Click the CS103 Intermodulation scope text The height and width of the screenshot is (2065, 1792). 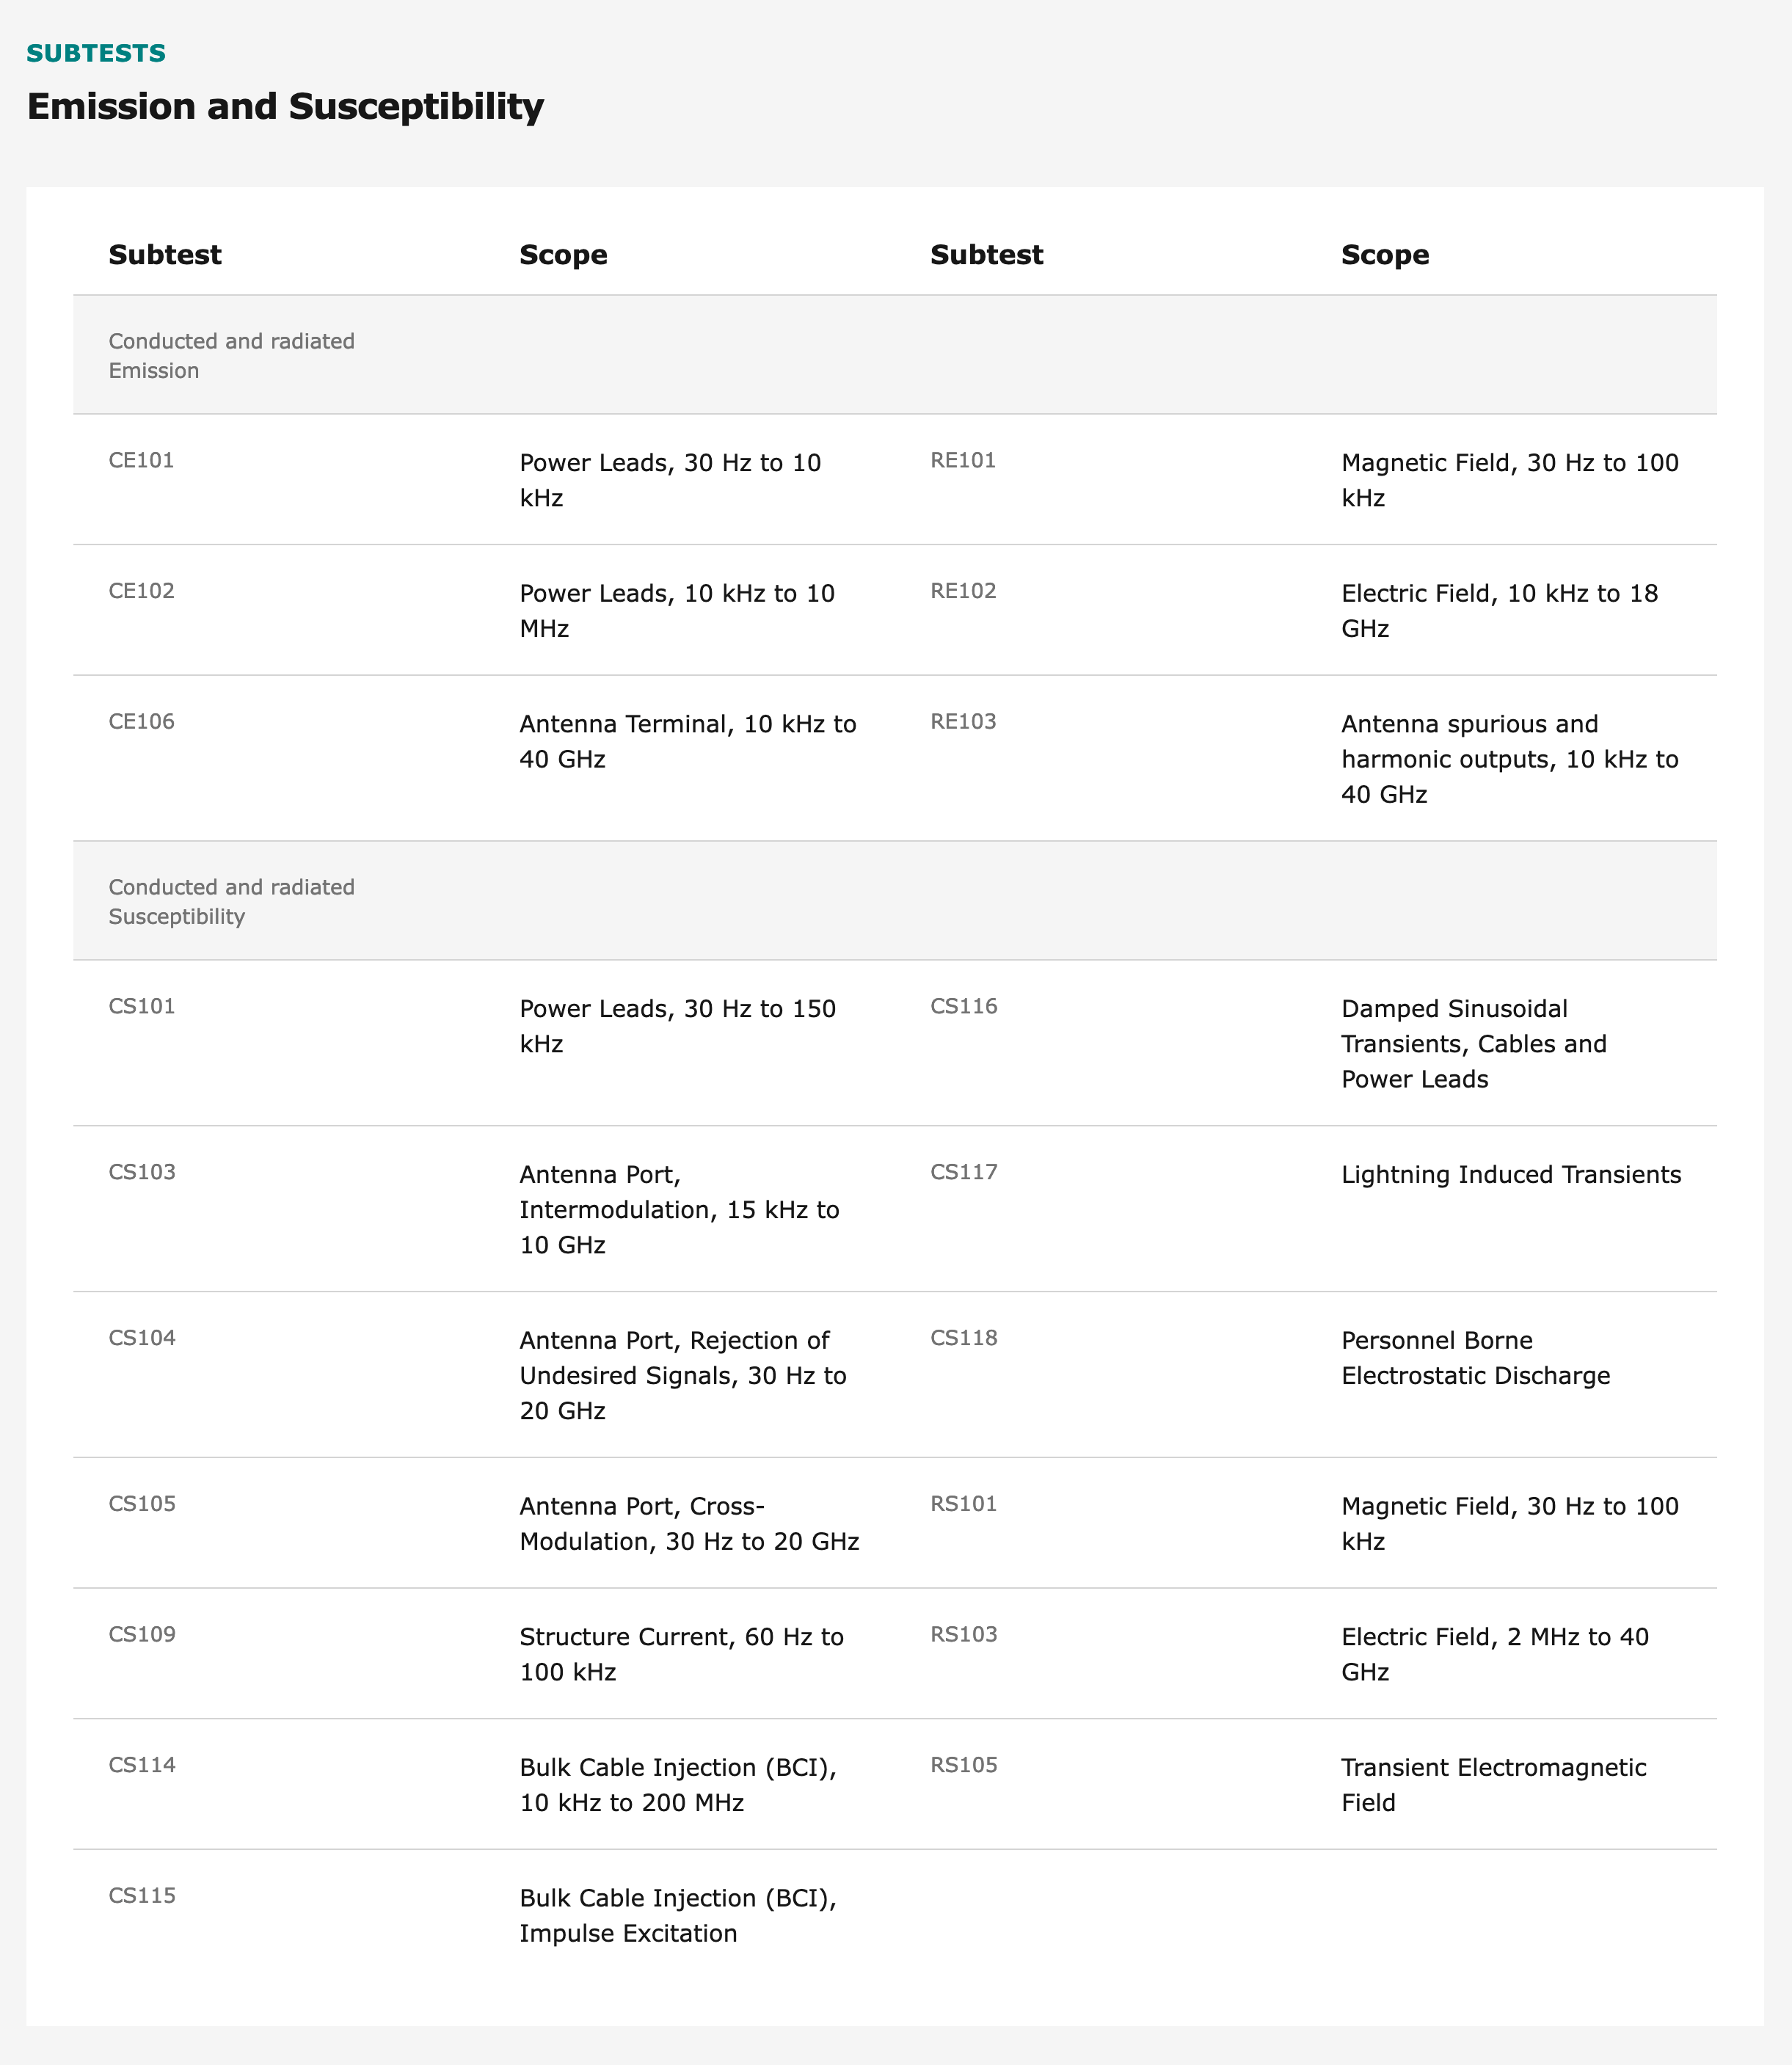(679, 1210)
